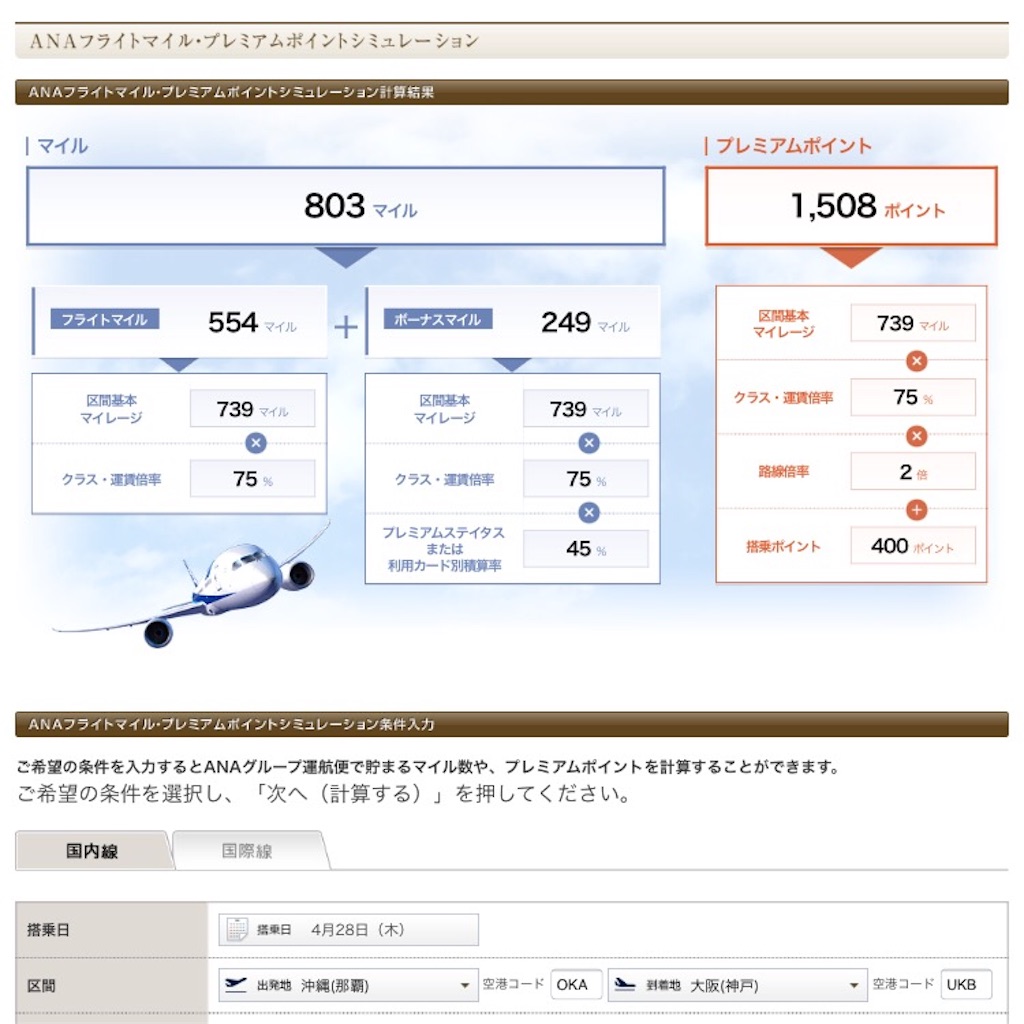
Task: Click orange plus icon above 搭乗ポイント
Action: click(917, 510)
